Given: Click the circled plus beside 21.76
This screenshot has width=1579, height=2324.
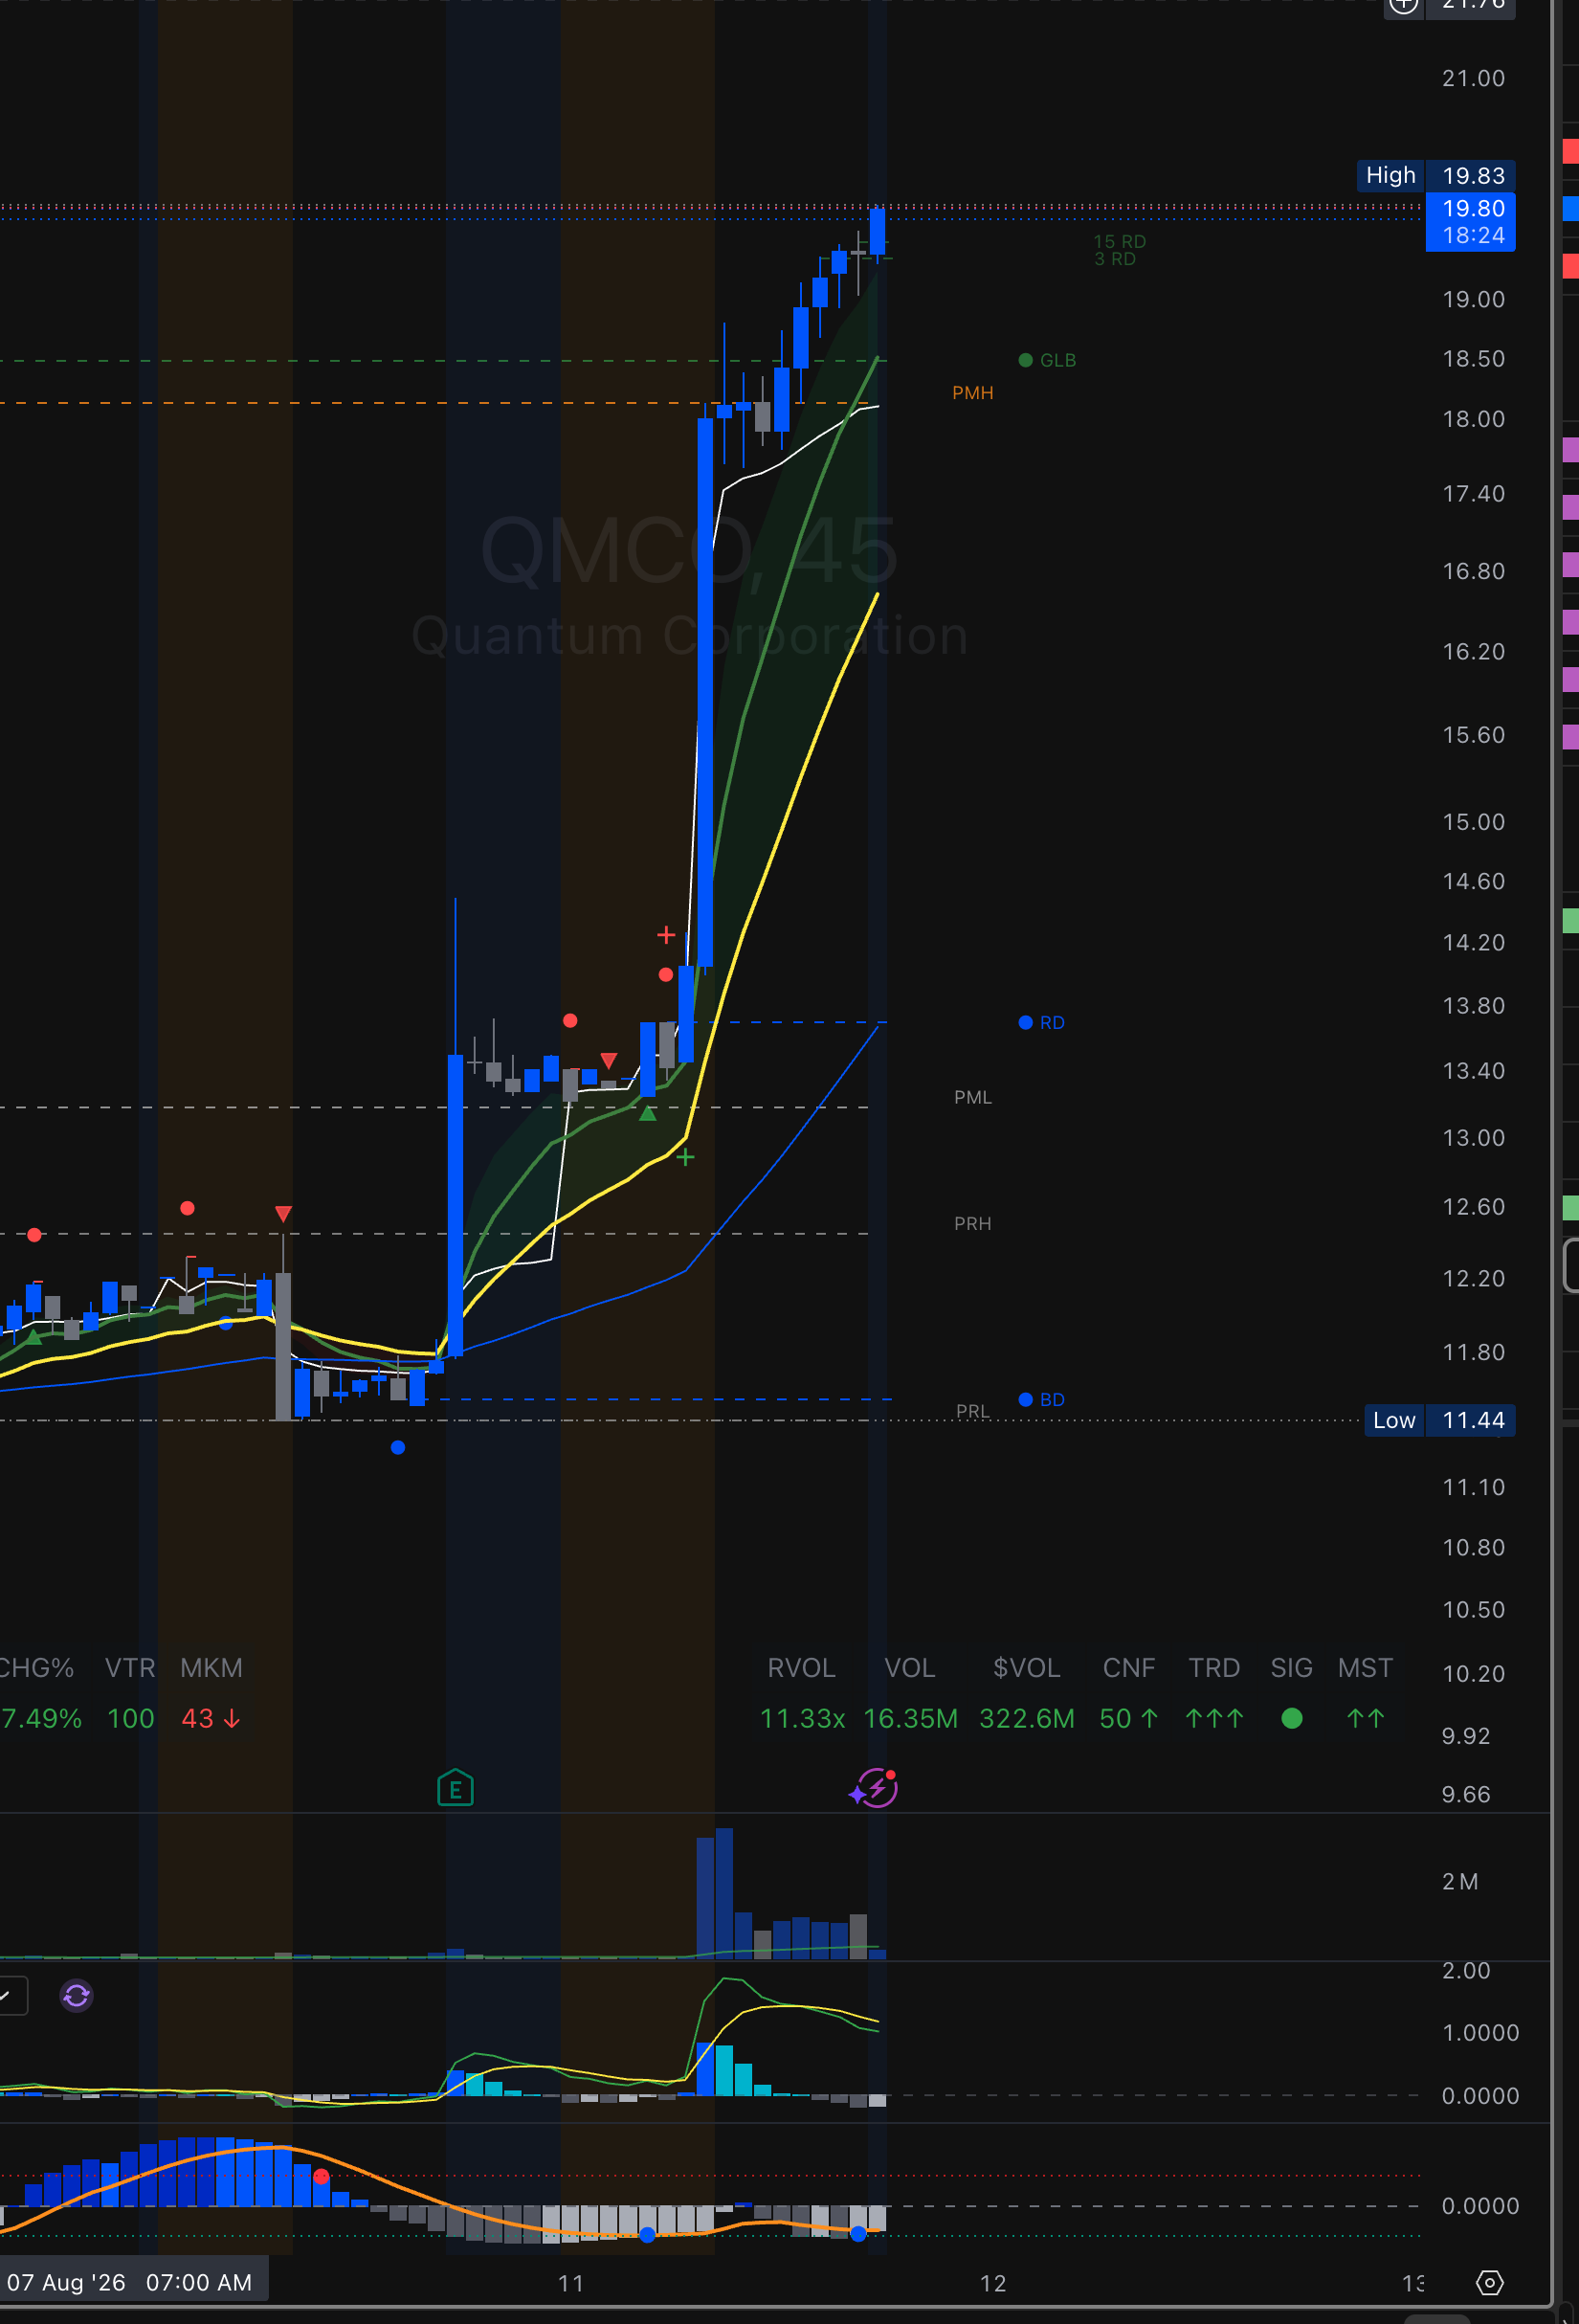Looking at the screenshot, I should 1404,5.
